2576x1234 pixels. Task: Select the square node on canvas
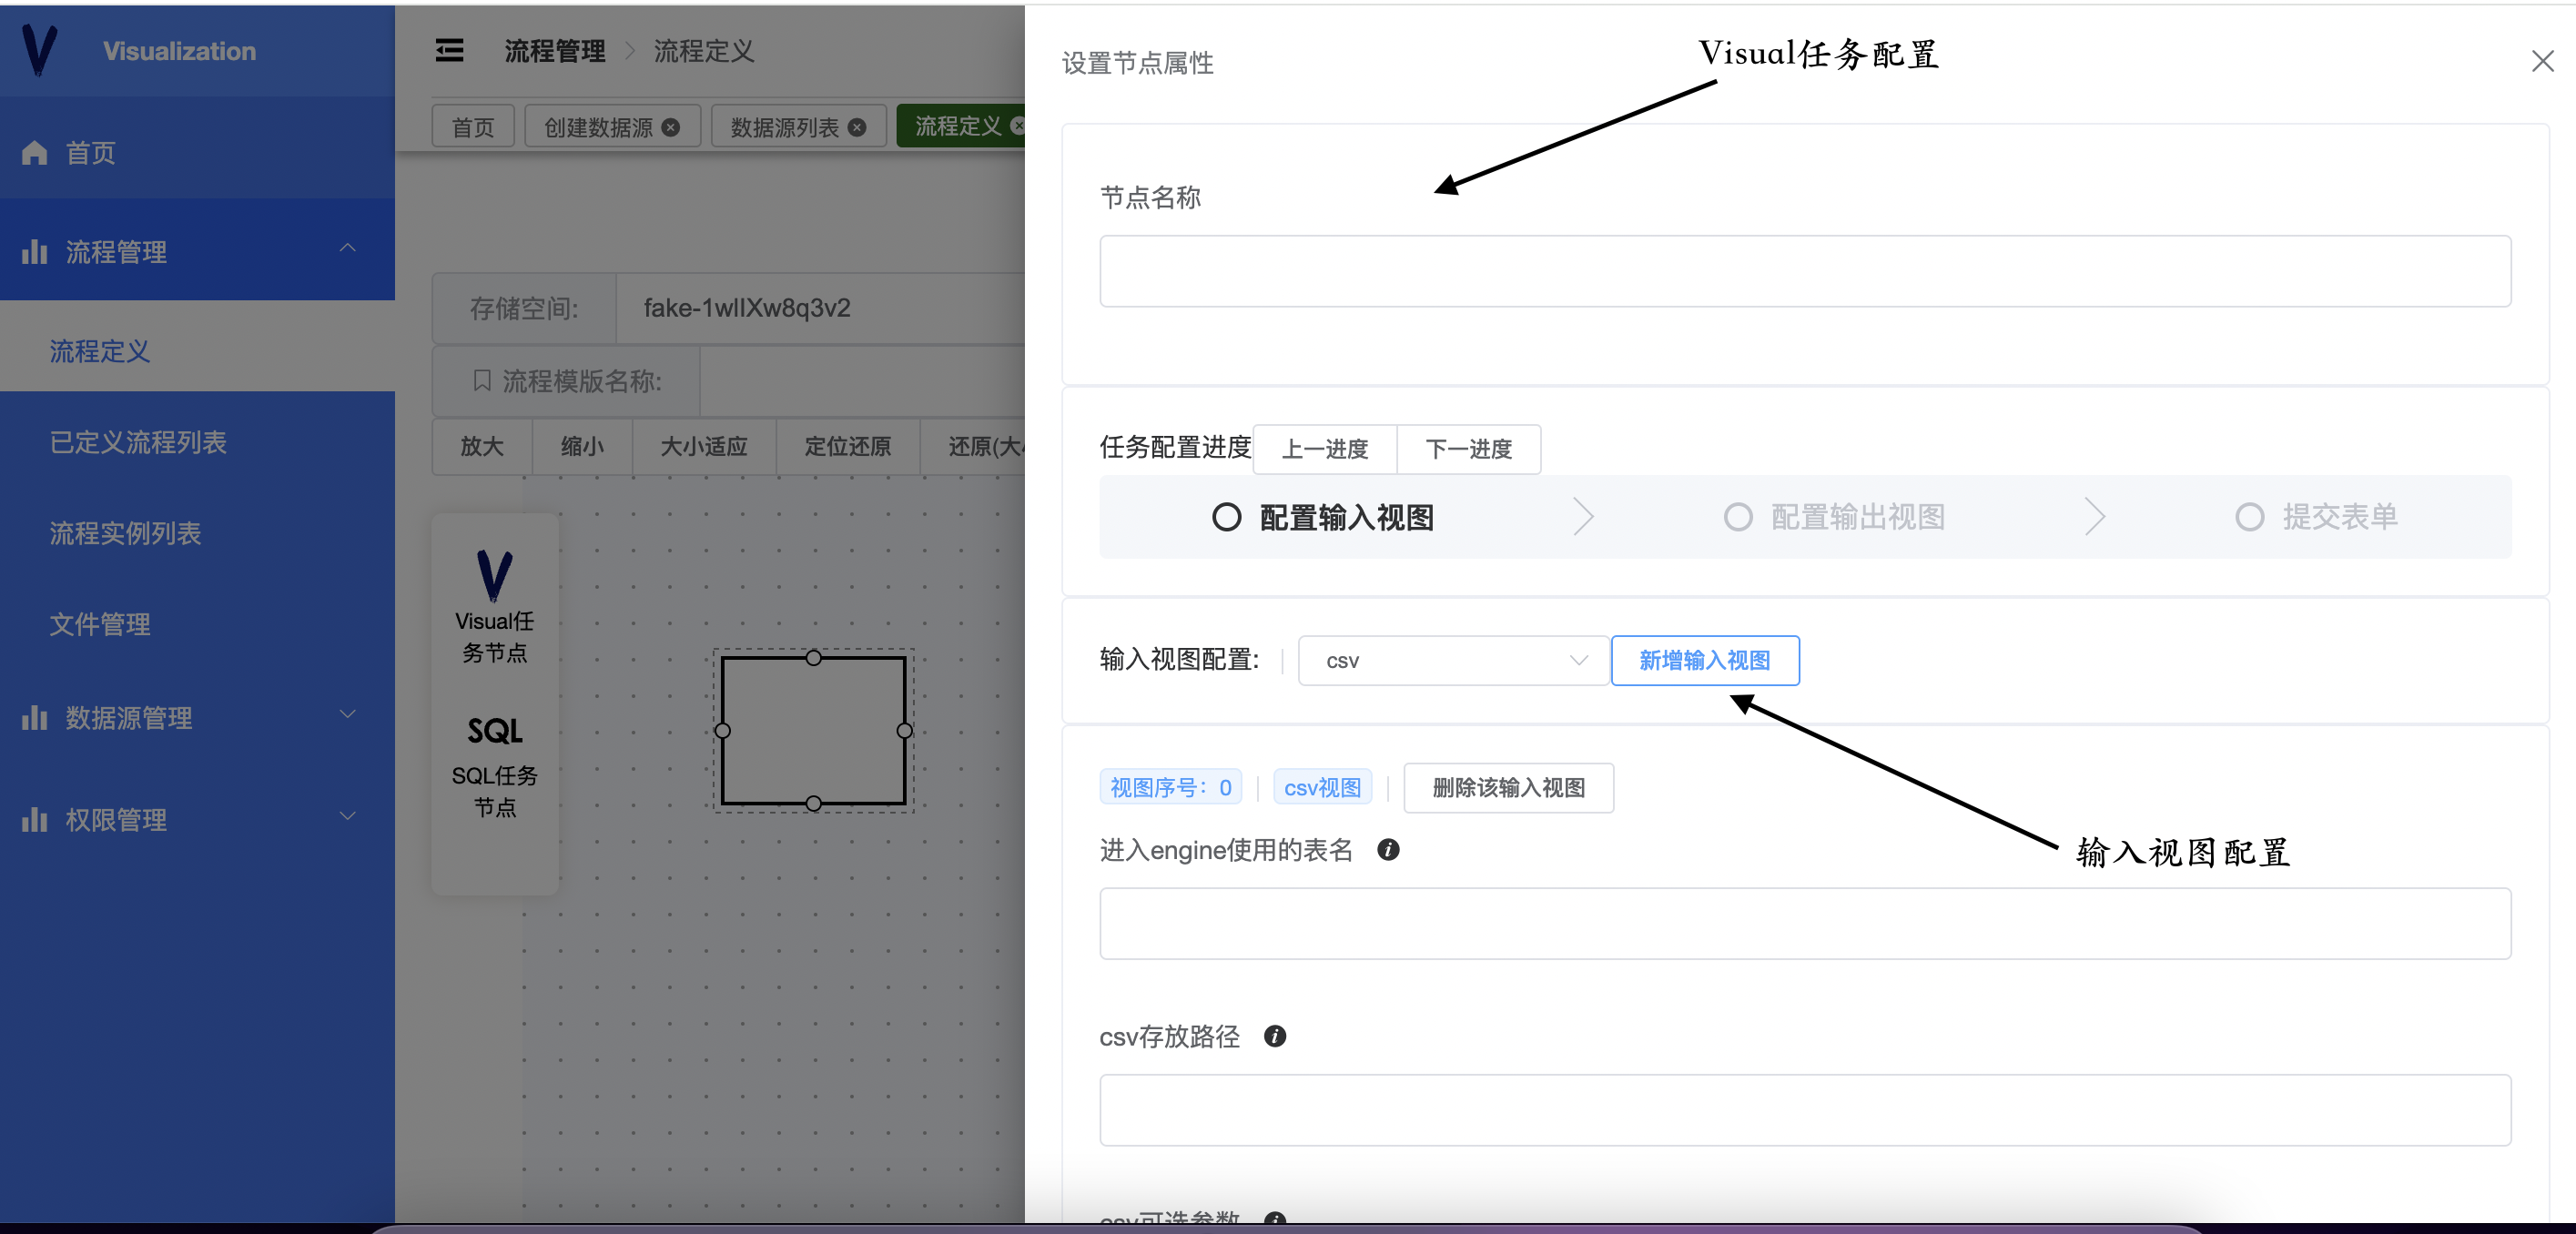(814, 731)
